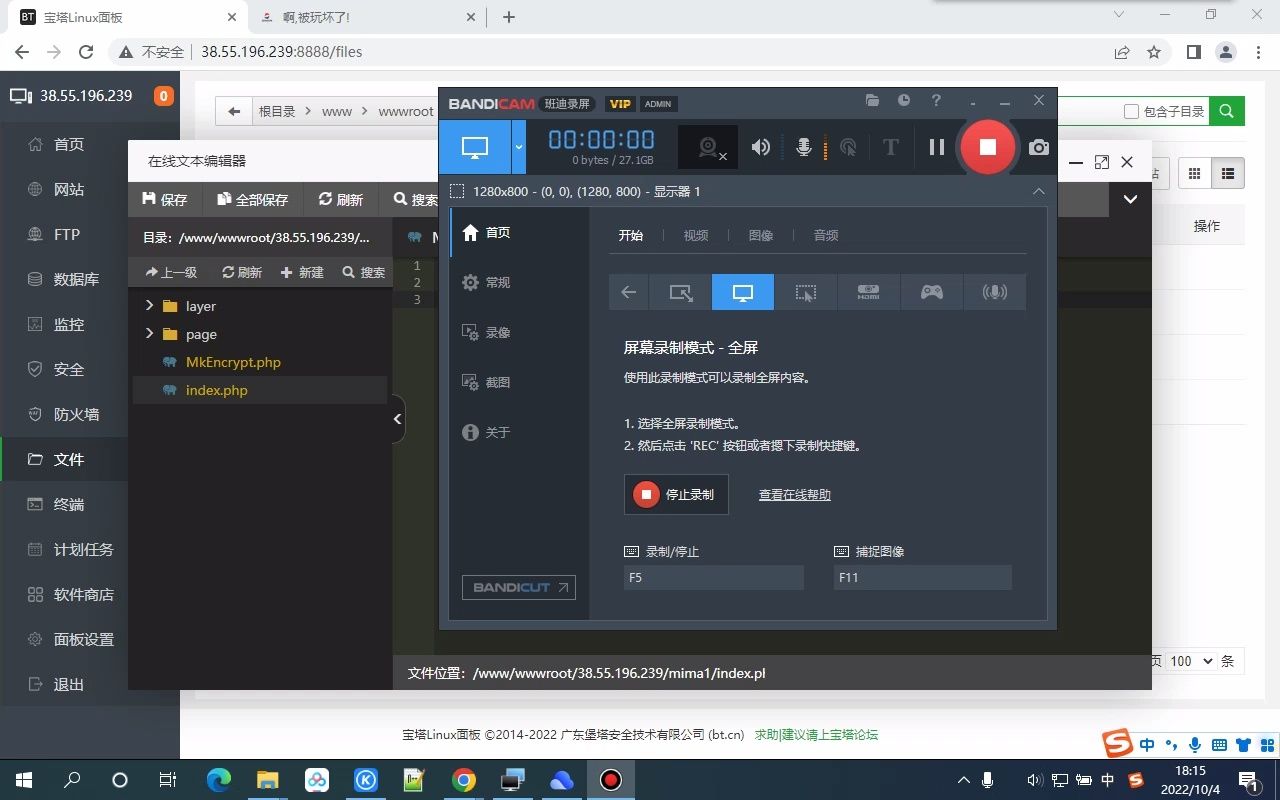
Task: Switch to the 视频 tab
Action: pyautogui.click(x=696, y=235)
